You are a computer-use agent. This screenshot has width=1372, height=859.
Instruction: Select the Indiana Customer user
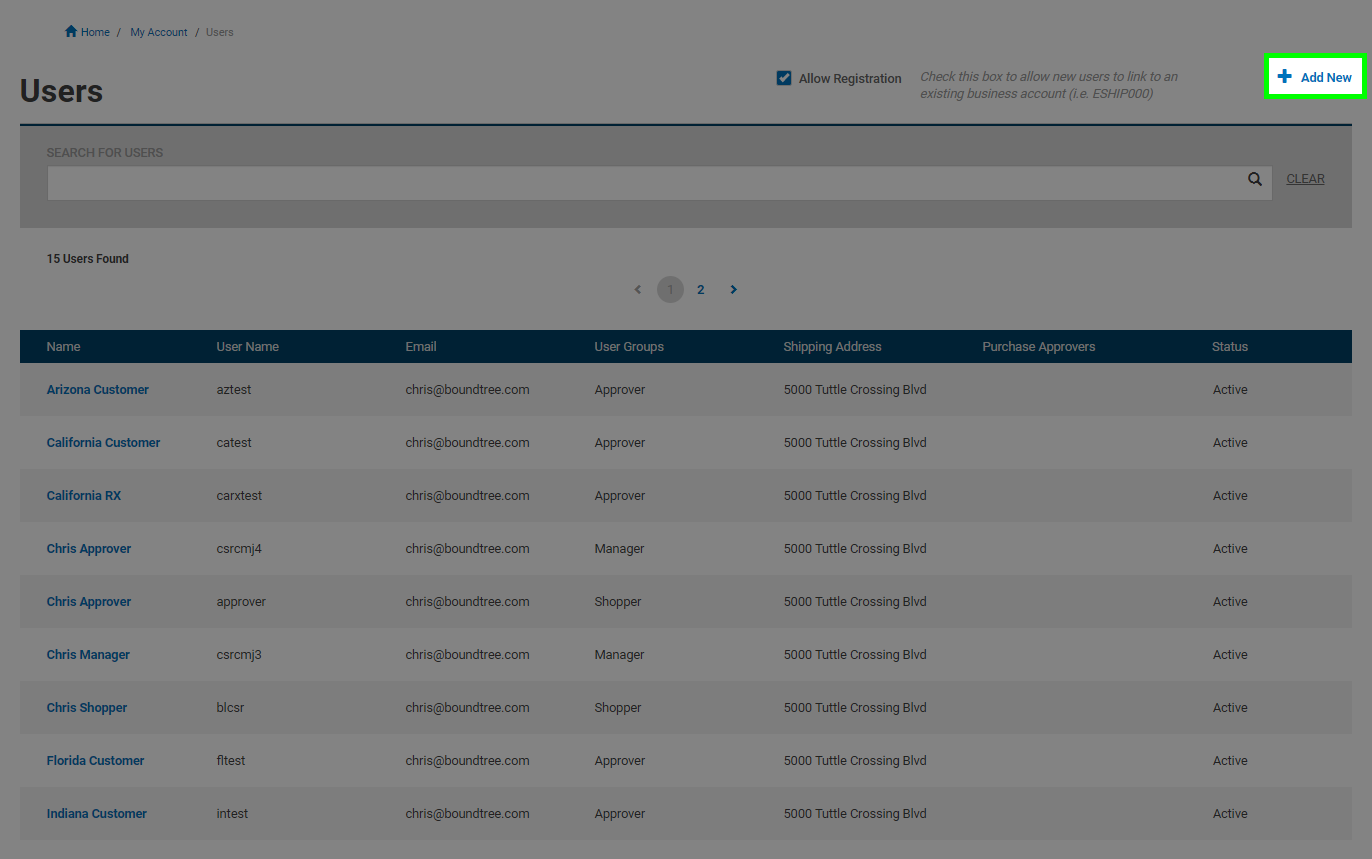96,813
